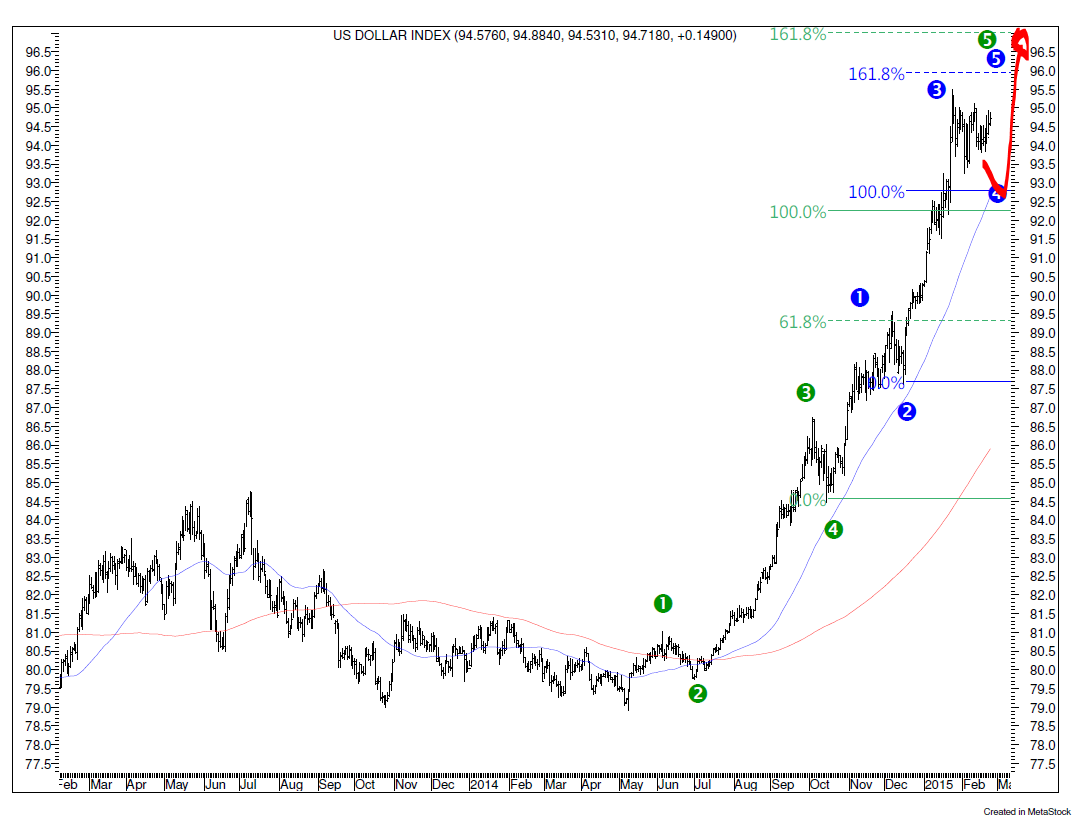Pick the blue wave 2 marker
Viewport: 1076px width, 833px height.
click(907, 411)
